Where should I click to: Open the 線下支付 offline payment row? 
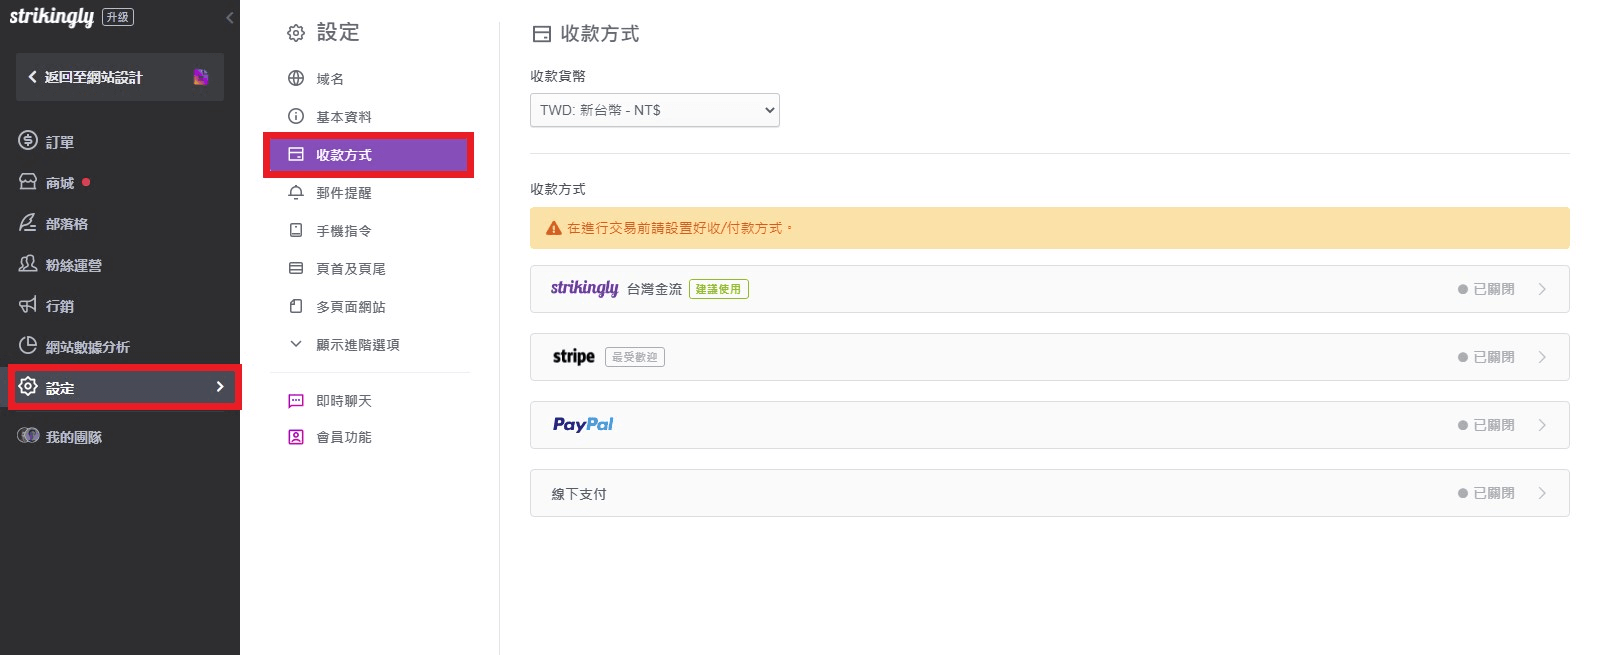pos(1048,493)
